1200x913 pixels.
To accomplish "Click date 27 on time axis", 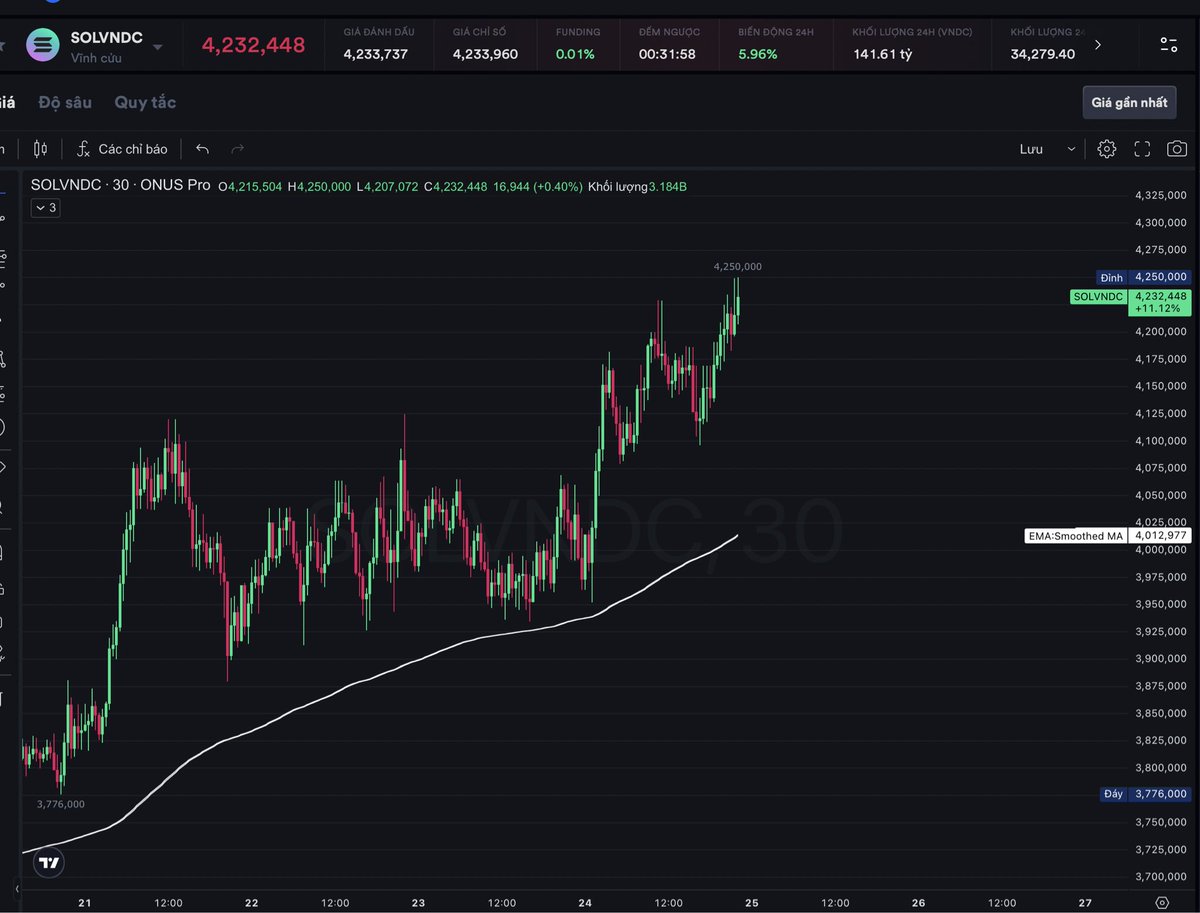I will coord(1085,903).
